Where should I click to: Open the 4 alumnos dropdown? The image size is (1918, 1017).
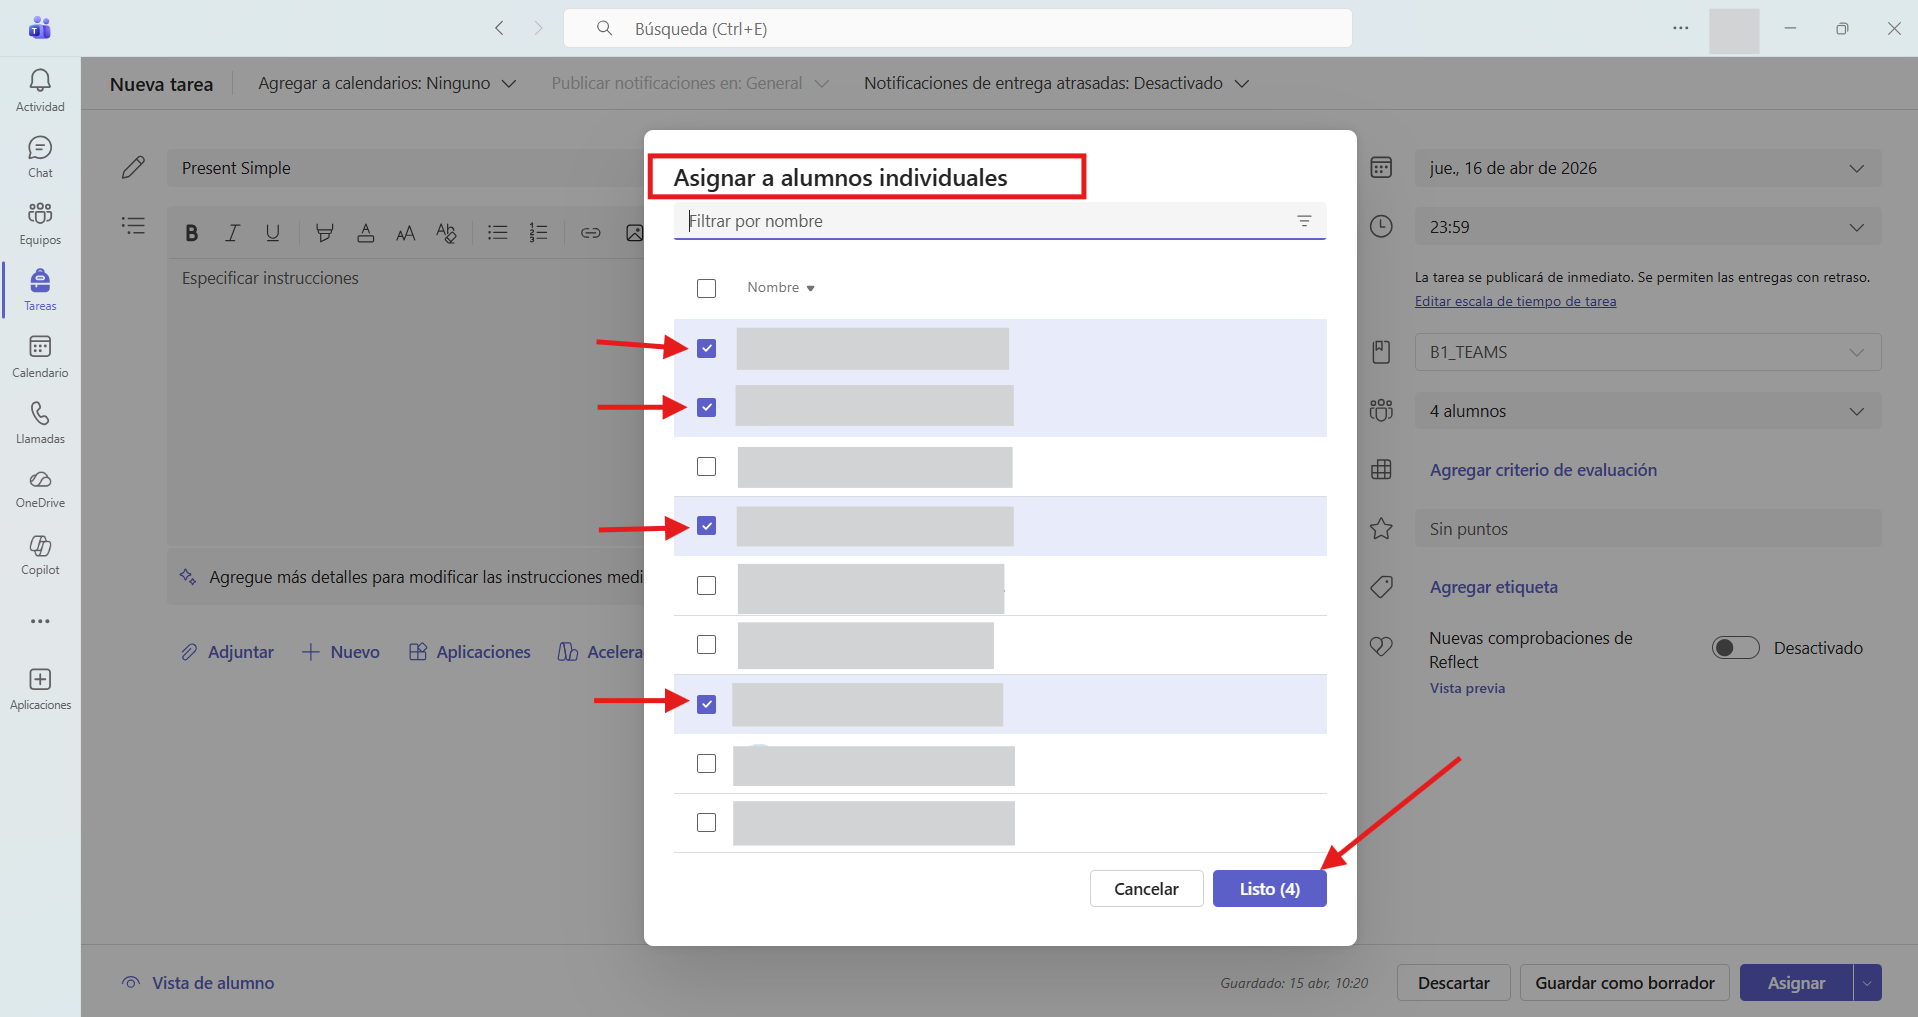[1648, 411]
